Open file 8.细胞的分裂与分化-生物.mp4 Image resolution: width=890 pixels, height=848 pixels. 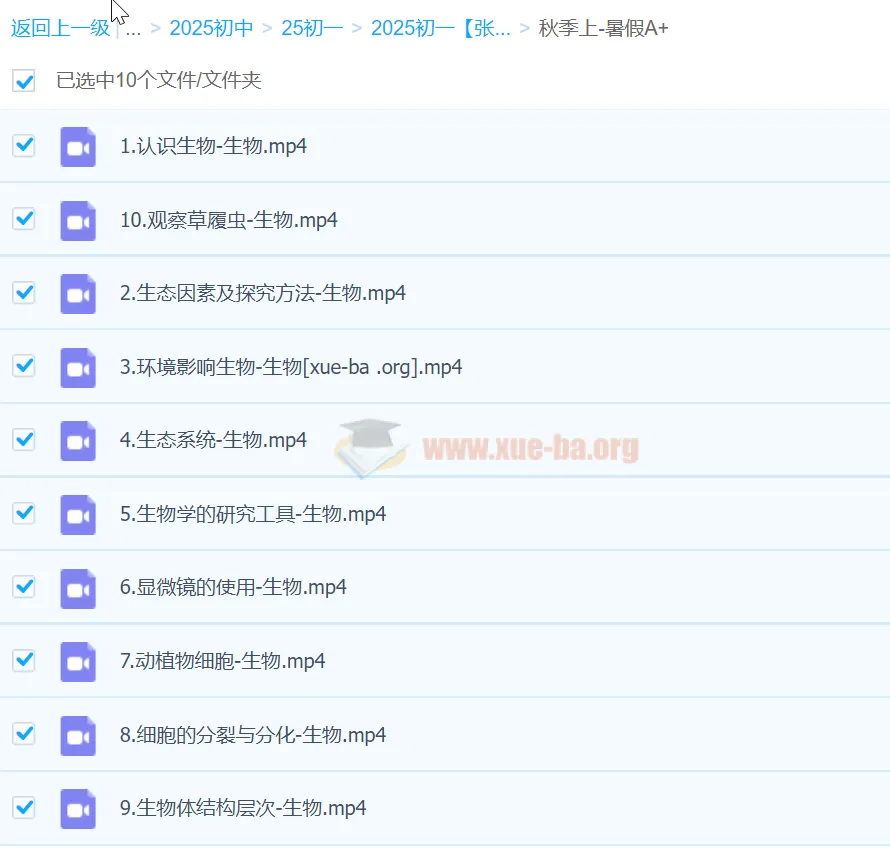pos(253,735)
